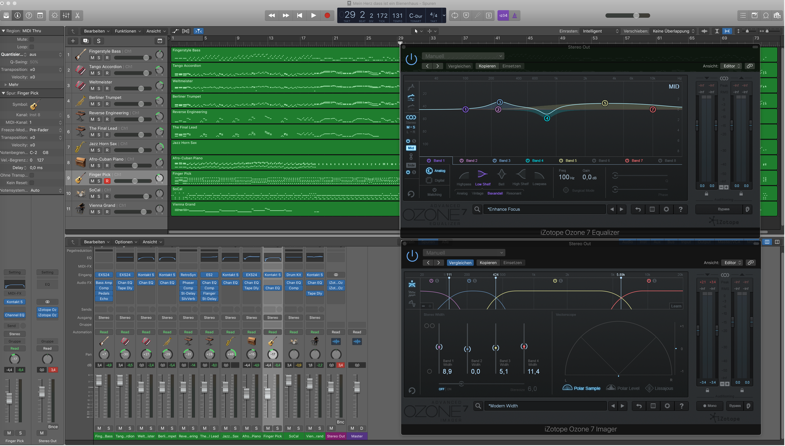Toggle the automation view button

coord(175,31)
